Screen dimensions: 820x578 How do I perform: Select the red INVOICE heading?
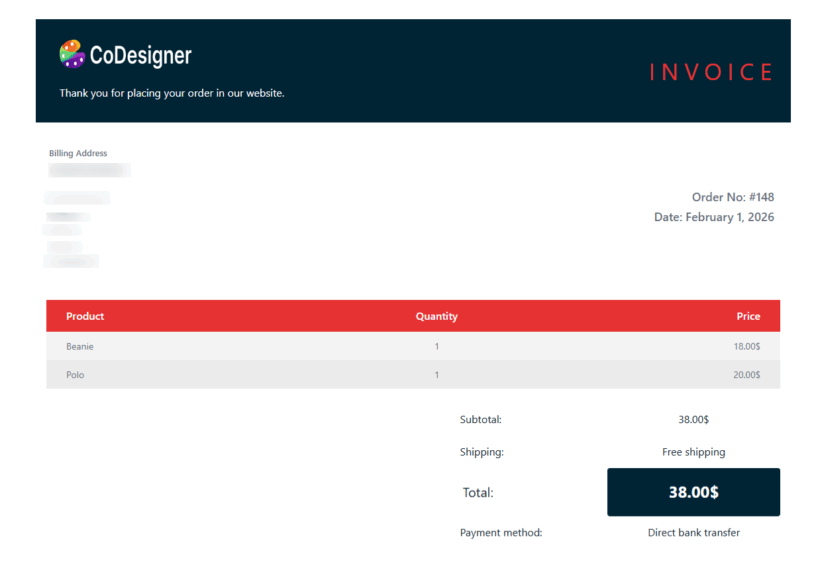tap(710, 72)
